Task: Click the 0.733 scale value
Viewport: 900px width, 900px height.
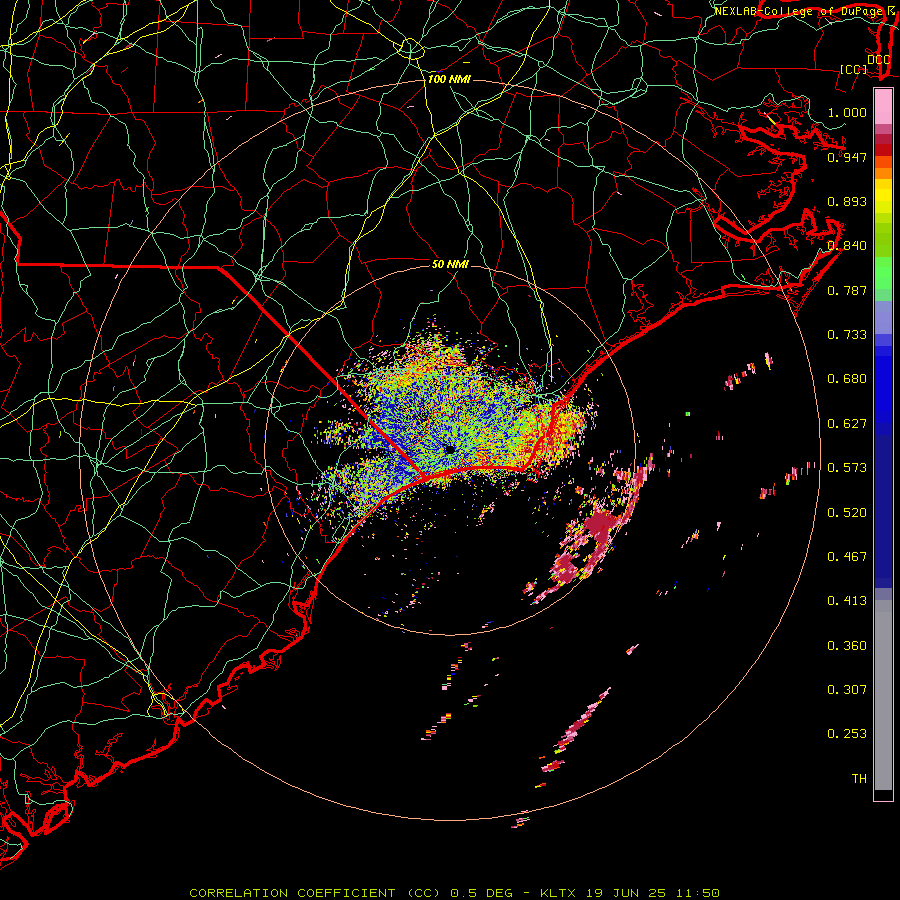Action: click(x=847, y=335)
